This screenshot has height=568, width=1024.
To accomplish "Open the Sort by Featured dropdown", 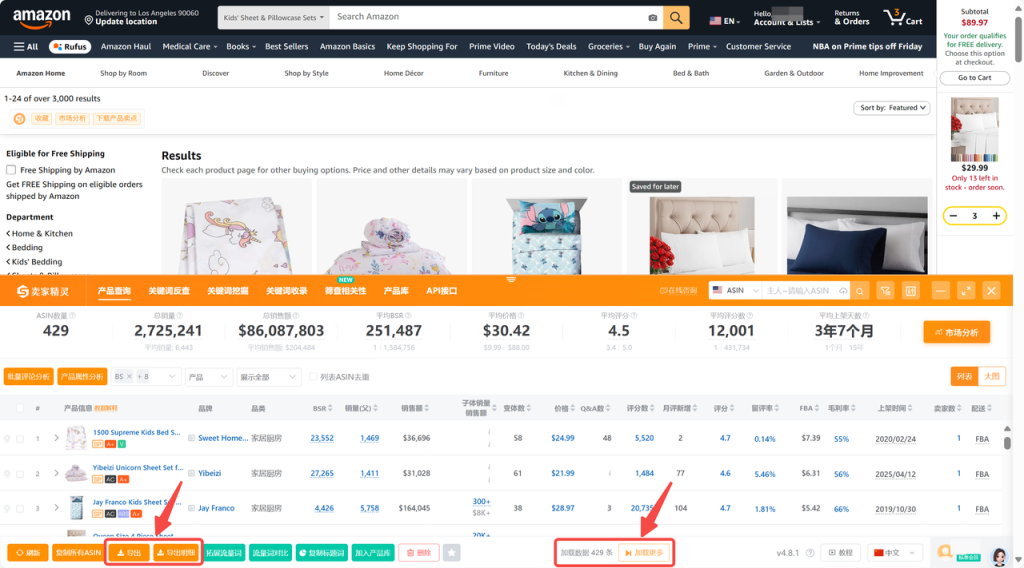I will click(x=893, y=108).
